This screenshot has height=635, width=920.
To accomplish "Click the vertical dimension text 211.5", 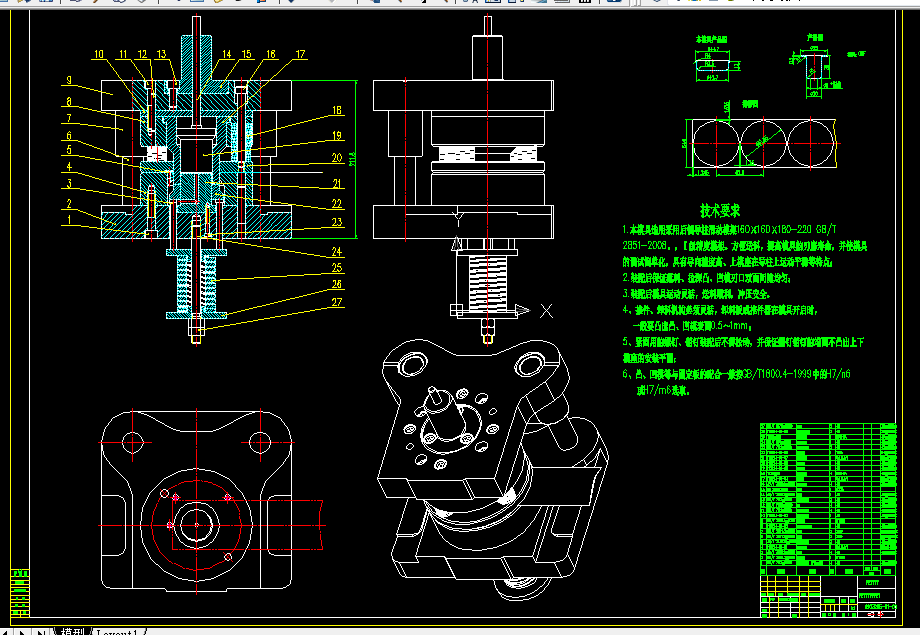I will (351, 159).
